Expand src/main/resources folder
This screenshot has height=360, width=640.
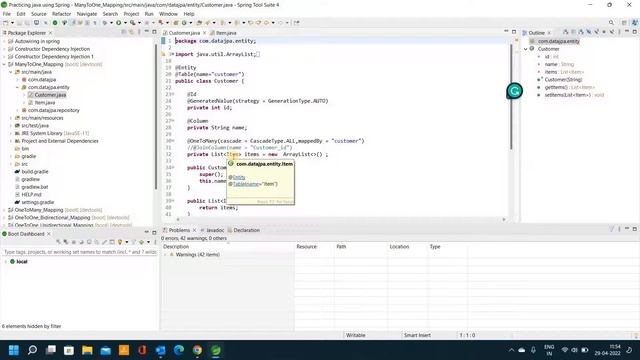11,118
